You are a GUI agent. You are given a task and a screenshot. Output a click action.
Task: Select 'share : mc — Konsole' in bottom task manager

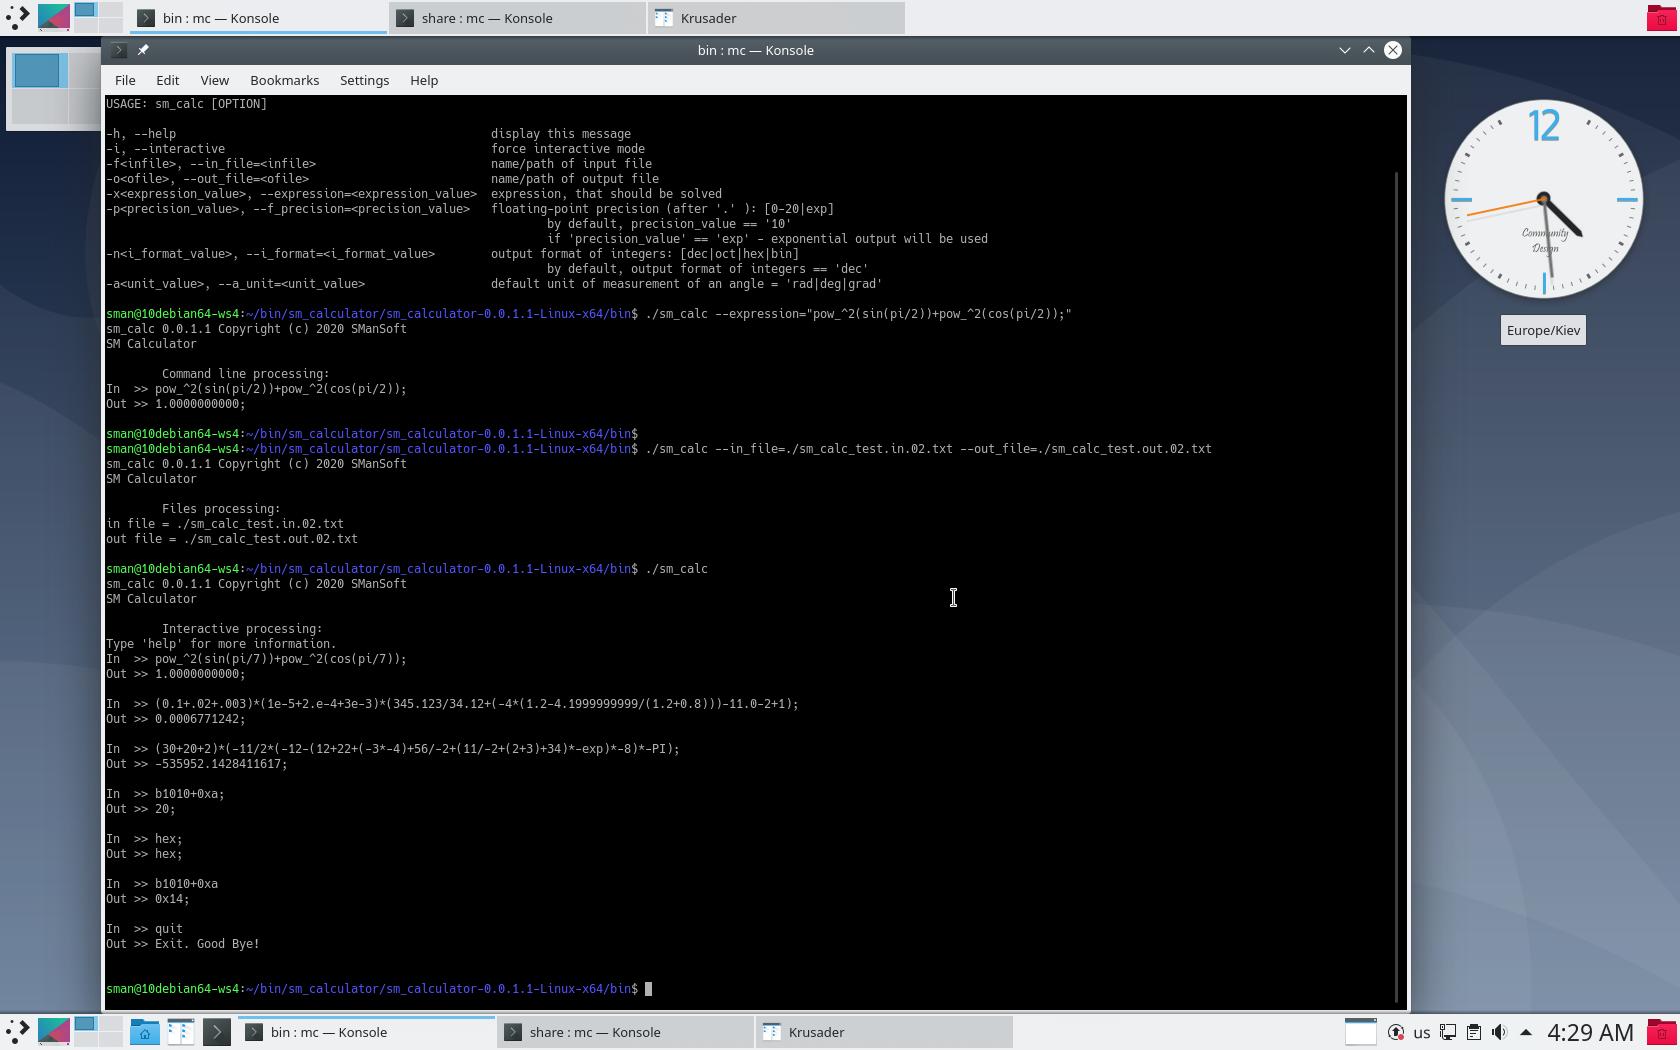click(x=625, y=1032)
